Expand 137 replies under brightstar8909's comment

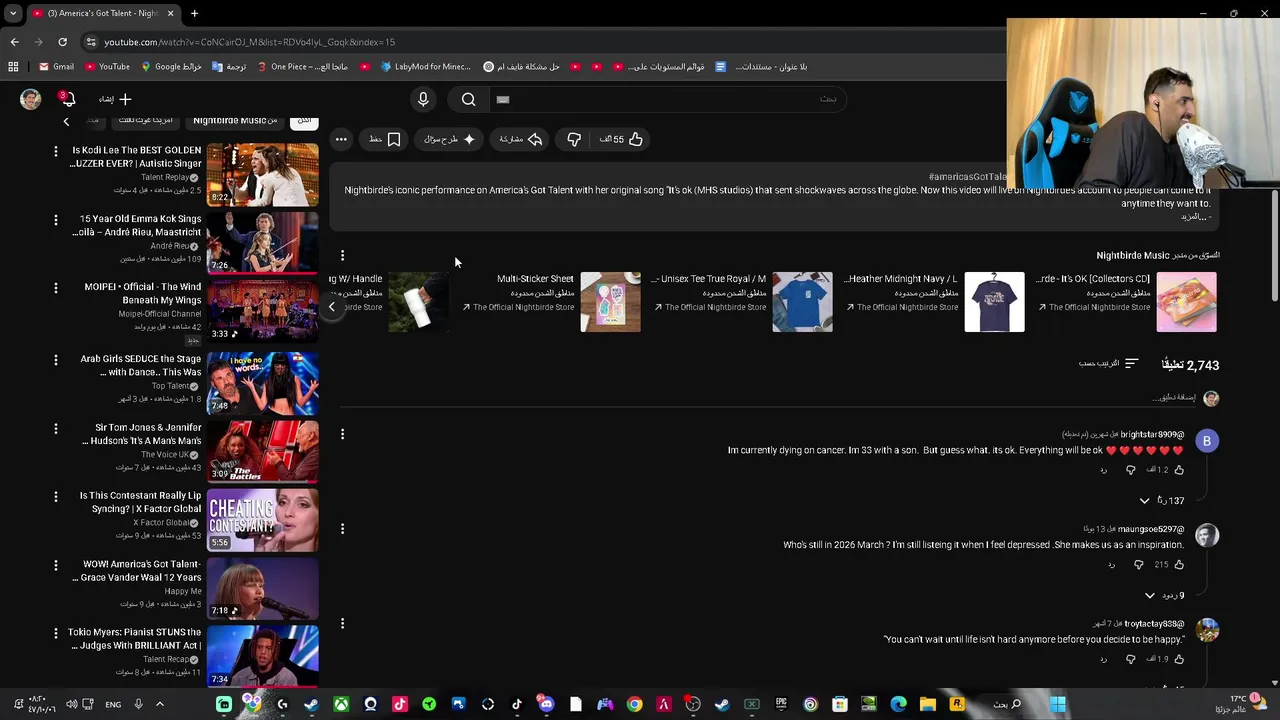pos(1162,500)
